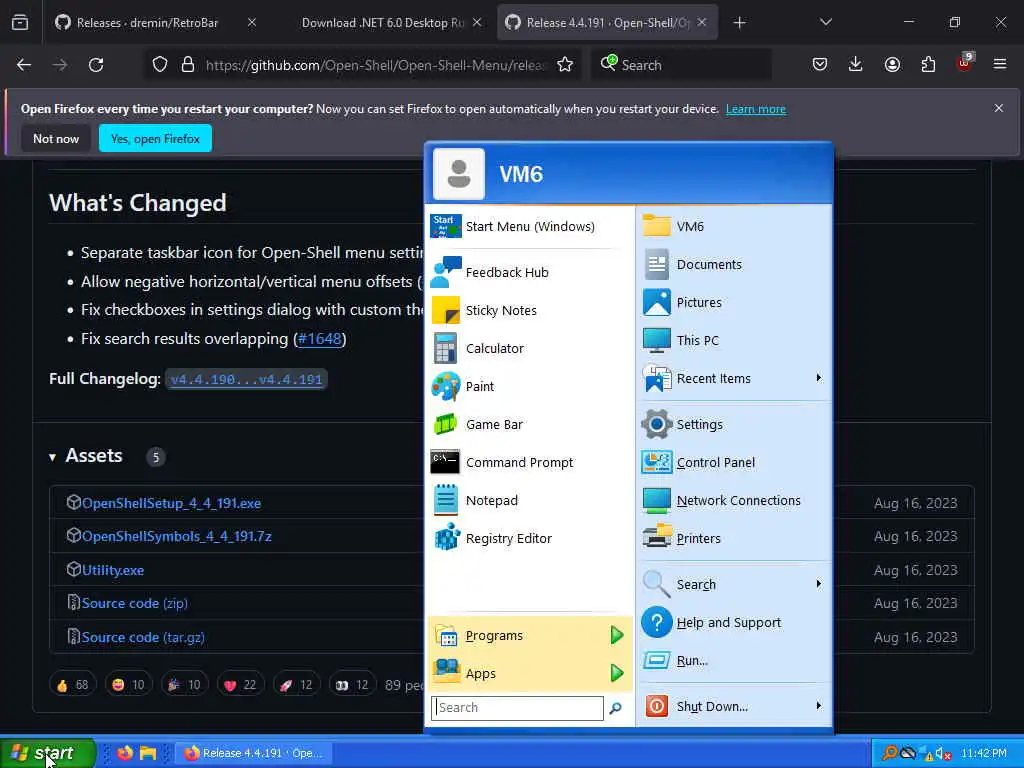The image size is (1024, 768).
Task: Open Firefox downloads panel
Action: [x=856, y=64]
